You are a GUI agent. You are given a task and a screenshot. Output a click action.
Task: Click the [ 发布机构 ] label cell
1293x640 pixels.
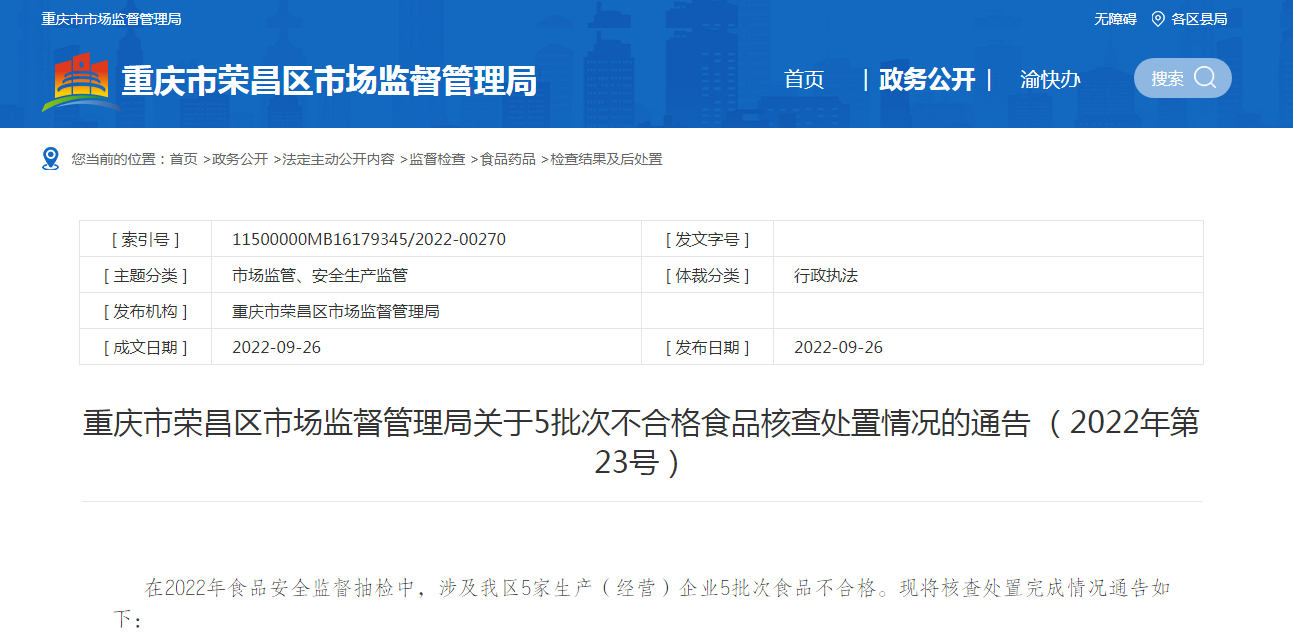[146, 311]
